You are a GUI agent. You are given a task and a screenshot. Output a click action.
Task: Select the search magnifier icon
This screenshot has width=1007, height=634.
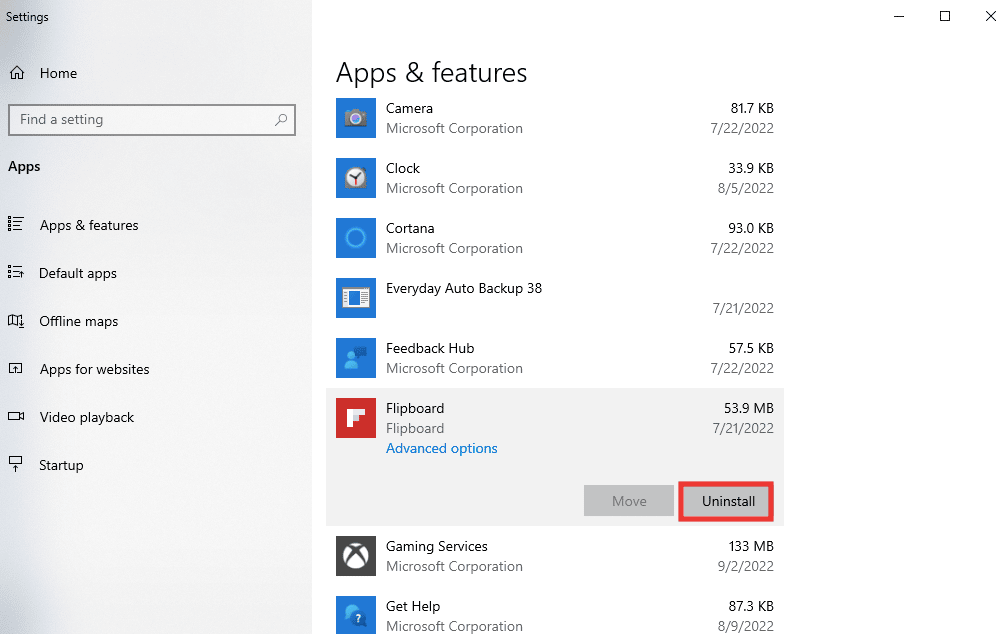281,119
